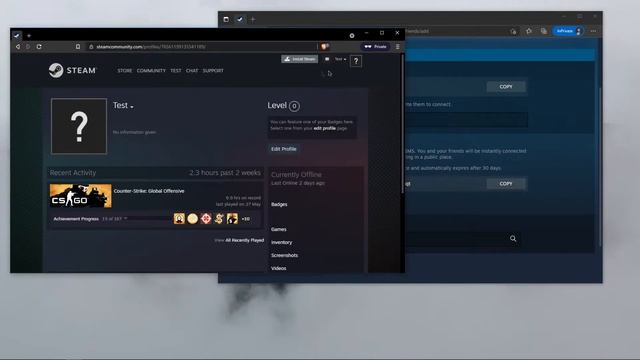Reload the Steam profile page
The height and width of the screenshot is (360, 640).
coord(39,47)
